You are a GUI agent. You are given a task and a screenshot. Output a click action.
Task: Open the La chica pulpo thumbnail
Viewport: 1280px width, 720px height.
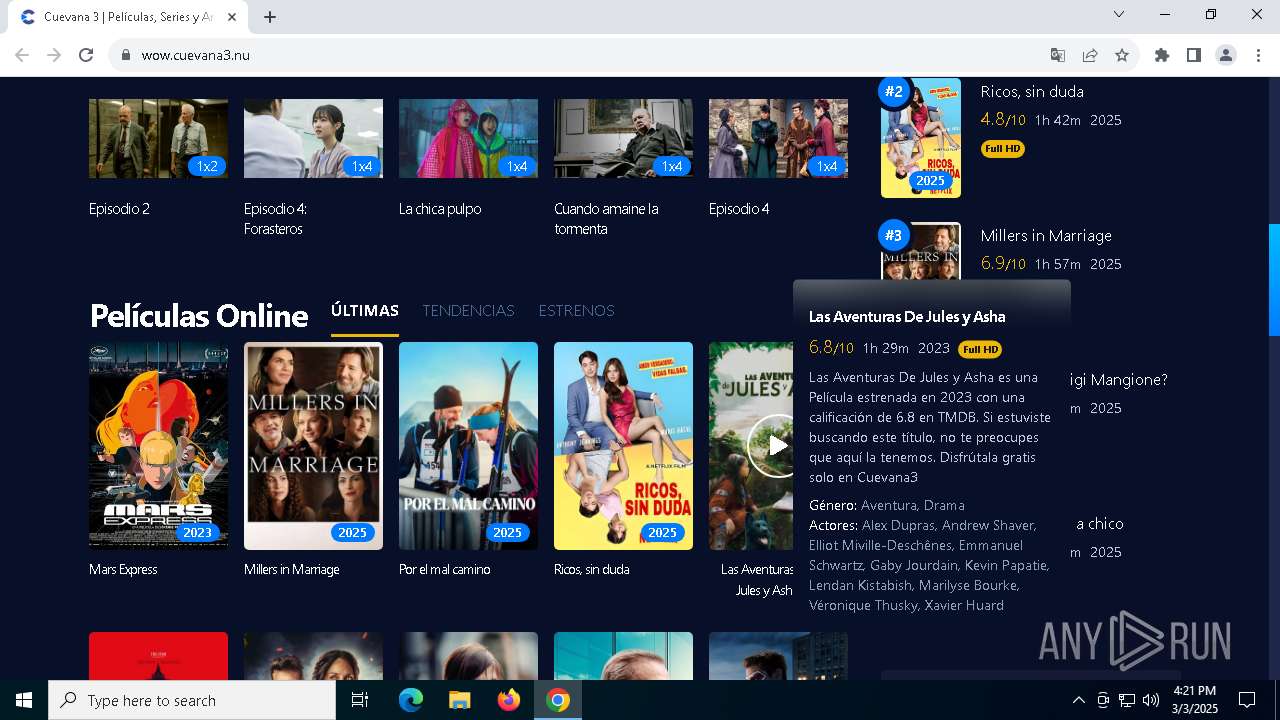tap(468, 138)
